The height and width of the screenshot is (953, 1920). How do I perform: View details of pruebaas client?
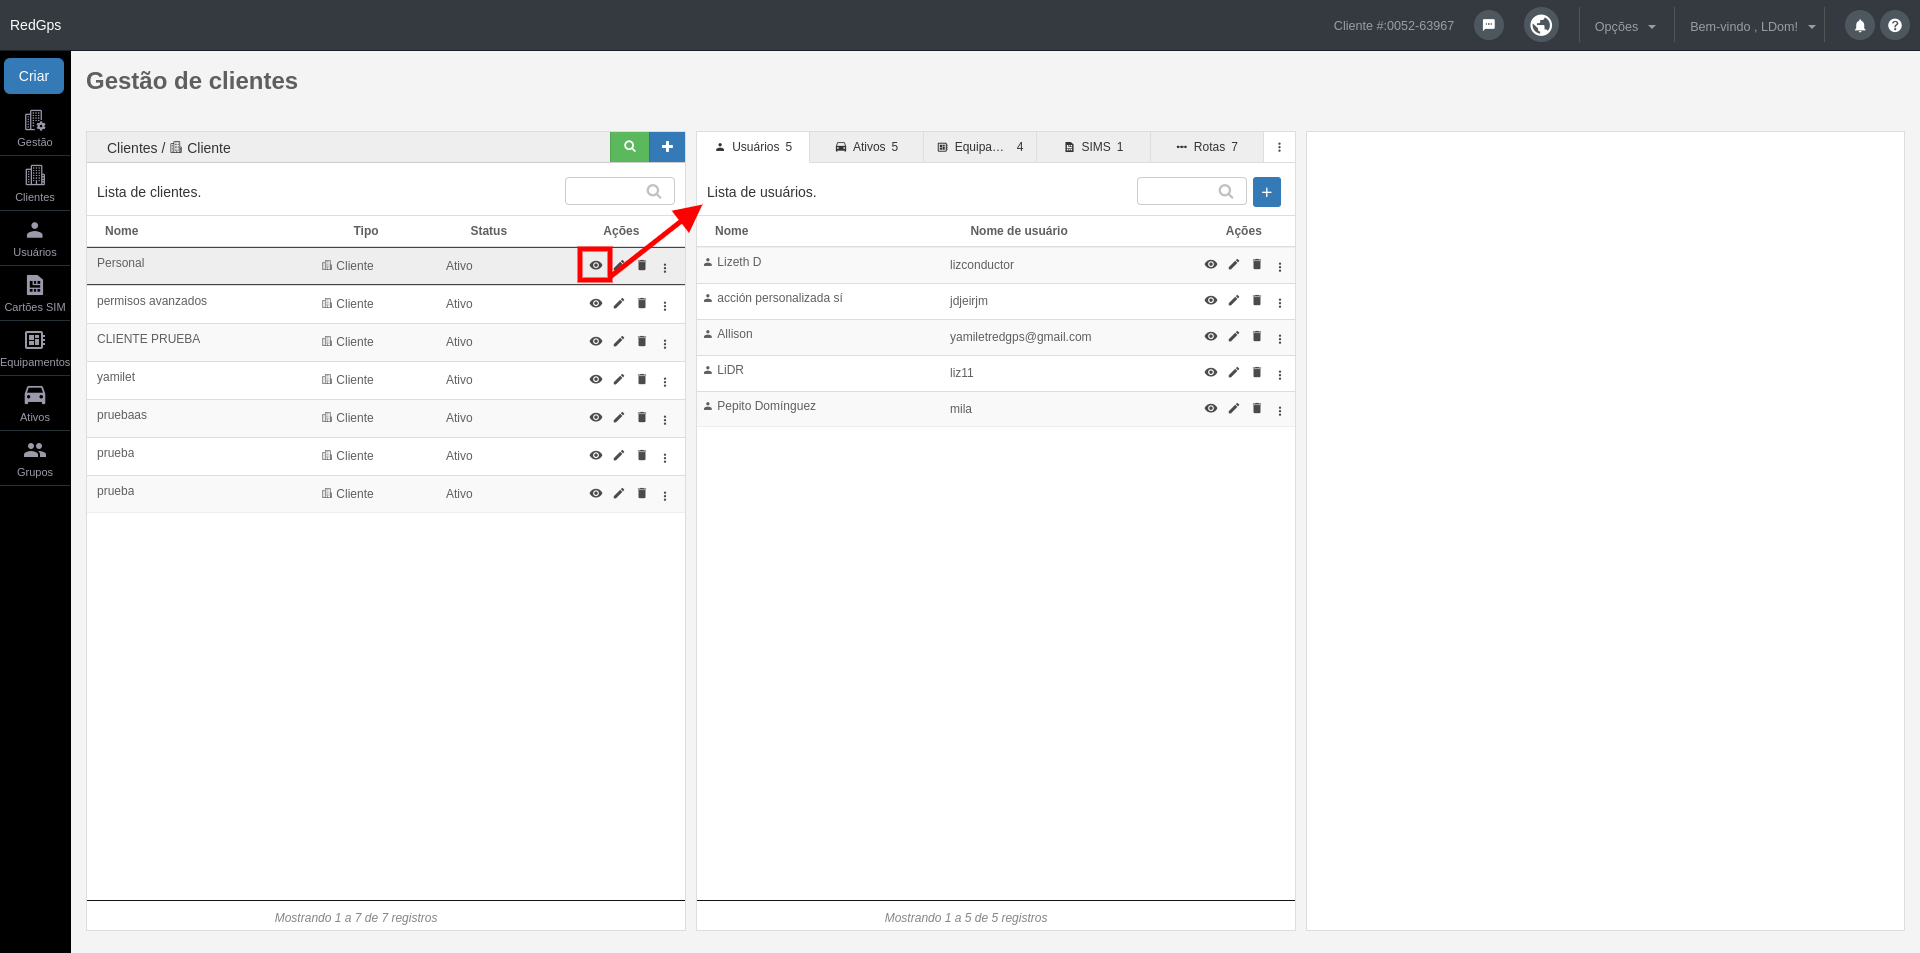(x=596, y=417)
